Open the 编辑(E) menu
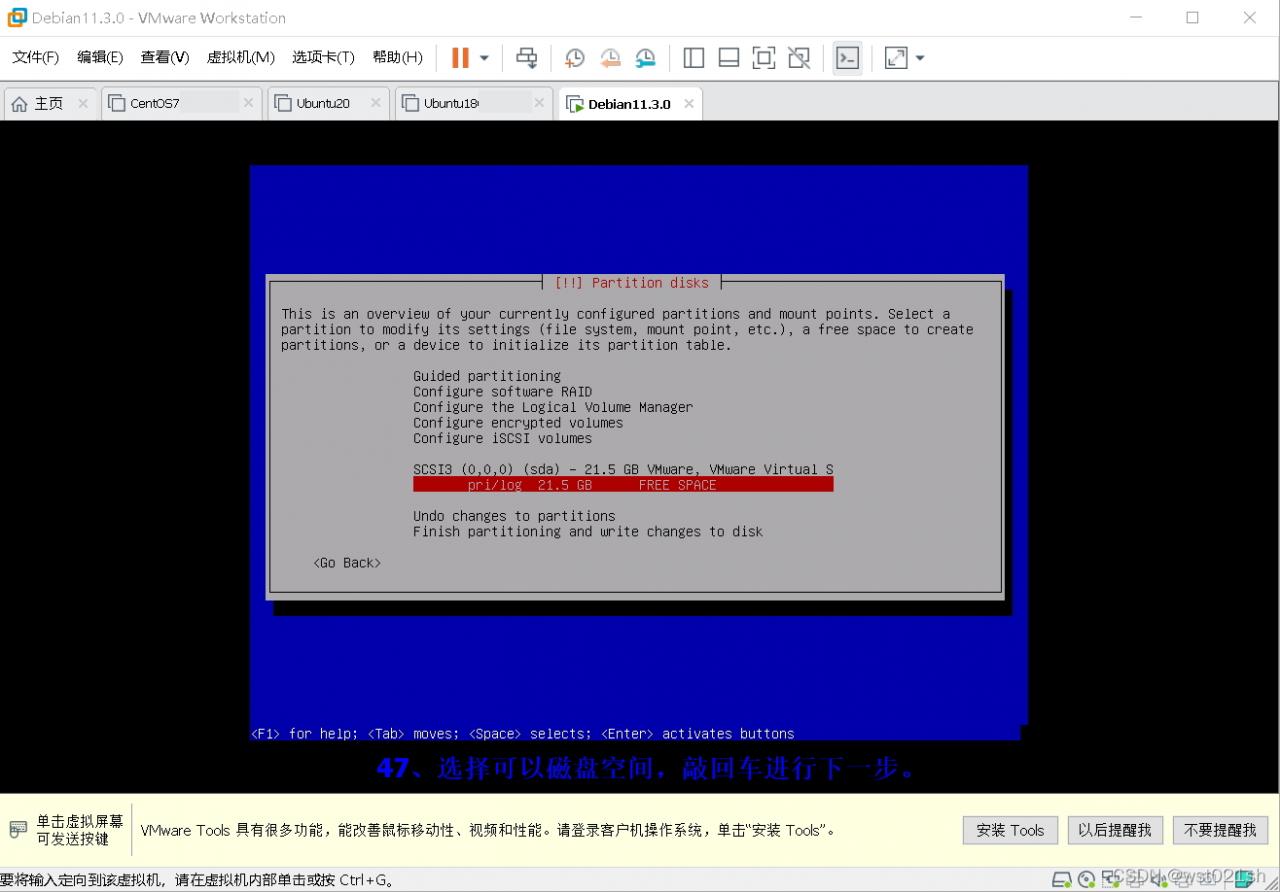Screen dimensions: 1280x892 pos(100,57)
